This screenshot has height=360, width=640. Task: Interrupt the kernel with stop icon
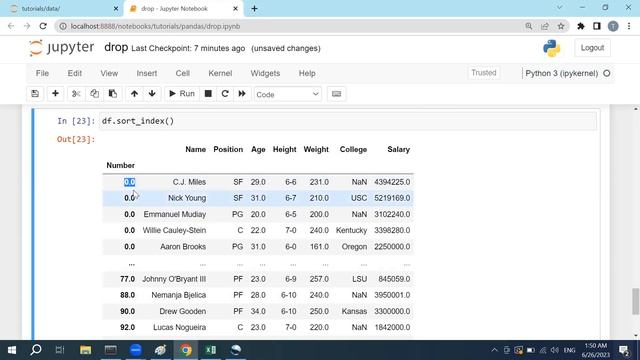[x=208, y=94]
